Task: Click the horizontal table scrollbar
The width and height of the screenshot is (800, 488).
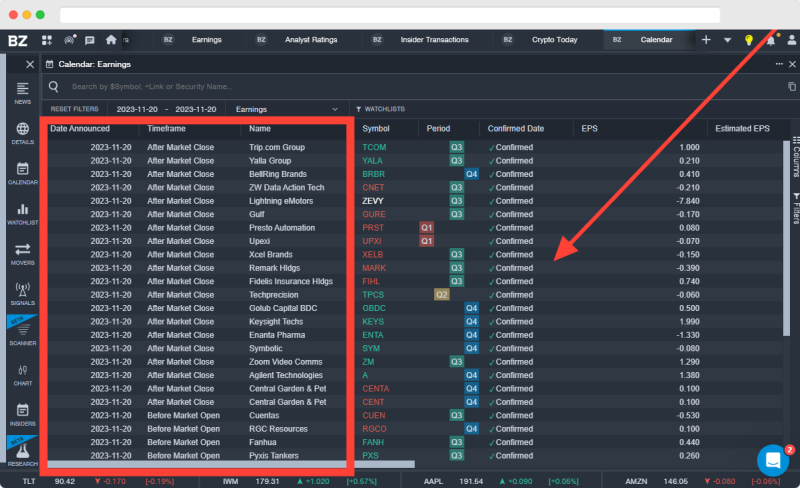Action: [231, 465]
